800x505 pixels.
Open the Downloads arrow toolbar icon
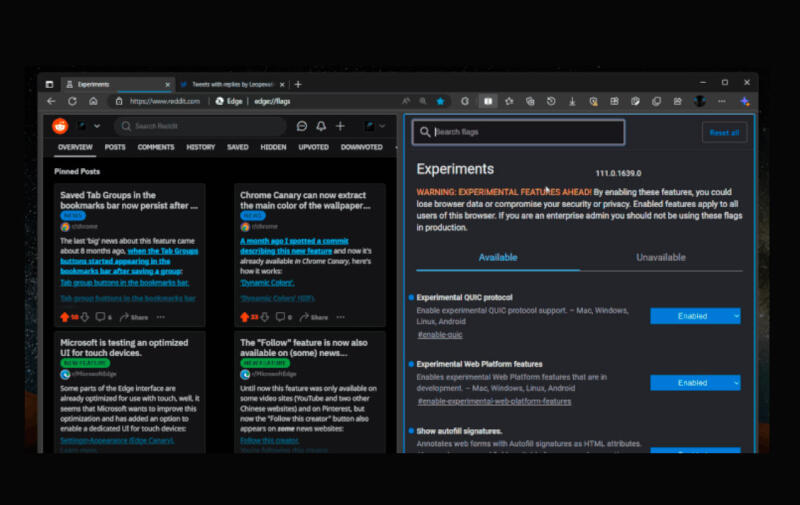click(572, 101)
